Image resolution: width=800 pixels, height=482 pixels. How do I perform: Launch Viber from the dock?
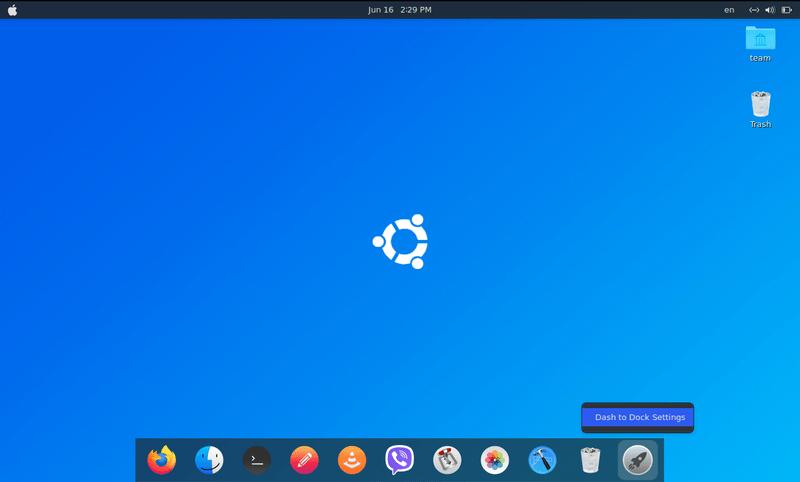coord(400,460)
